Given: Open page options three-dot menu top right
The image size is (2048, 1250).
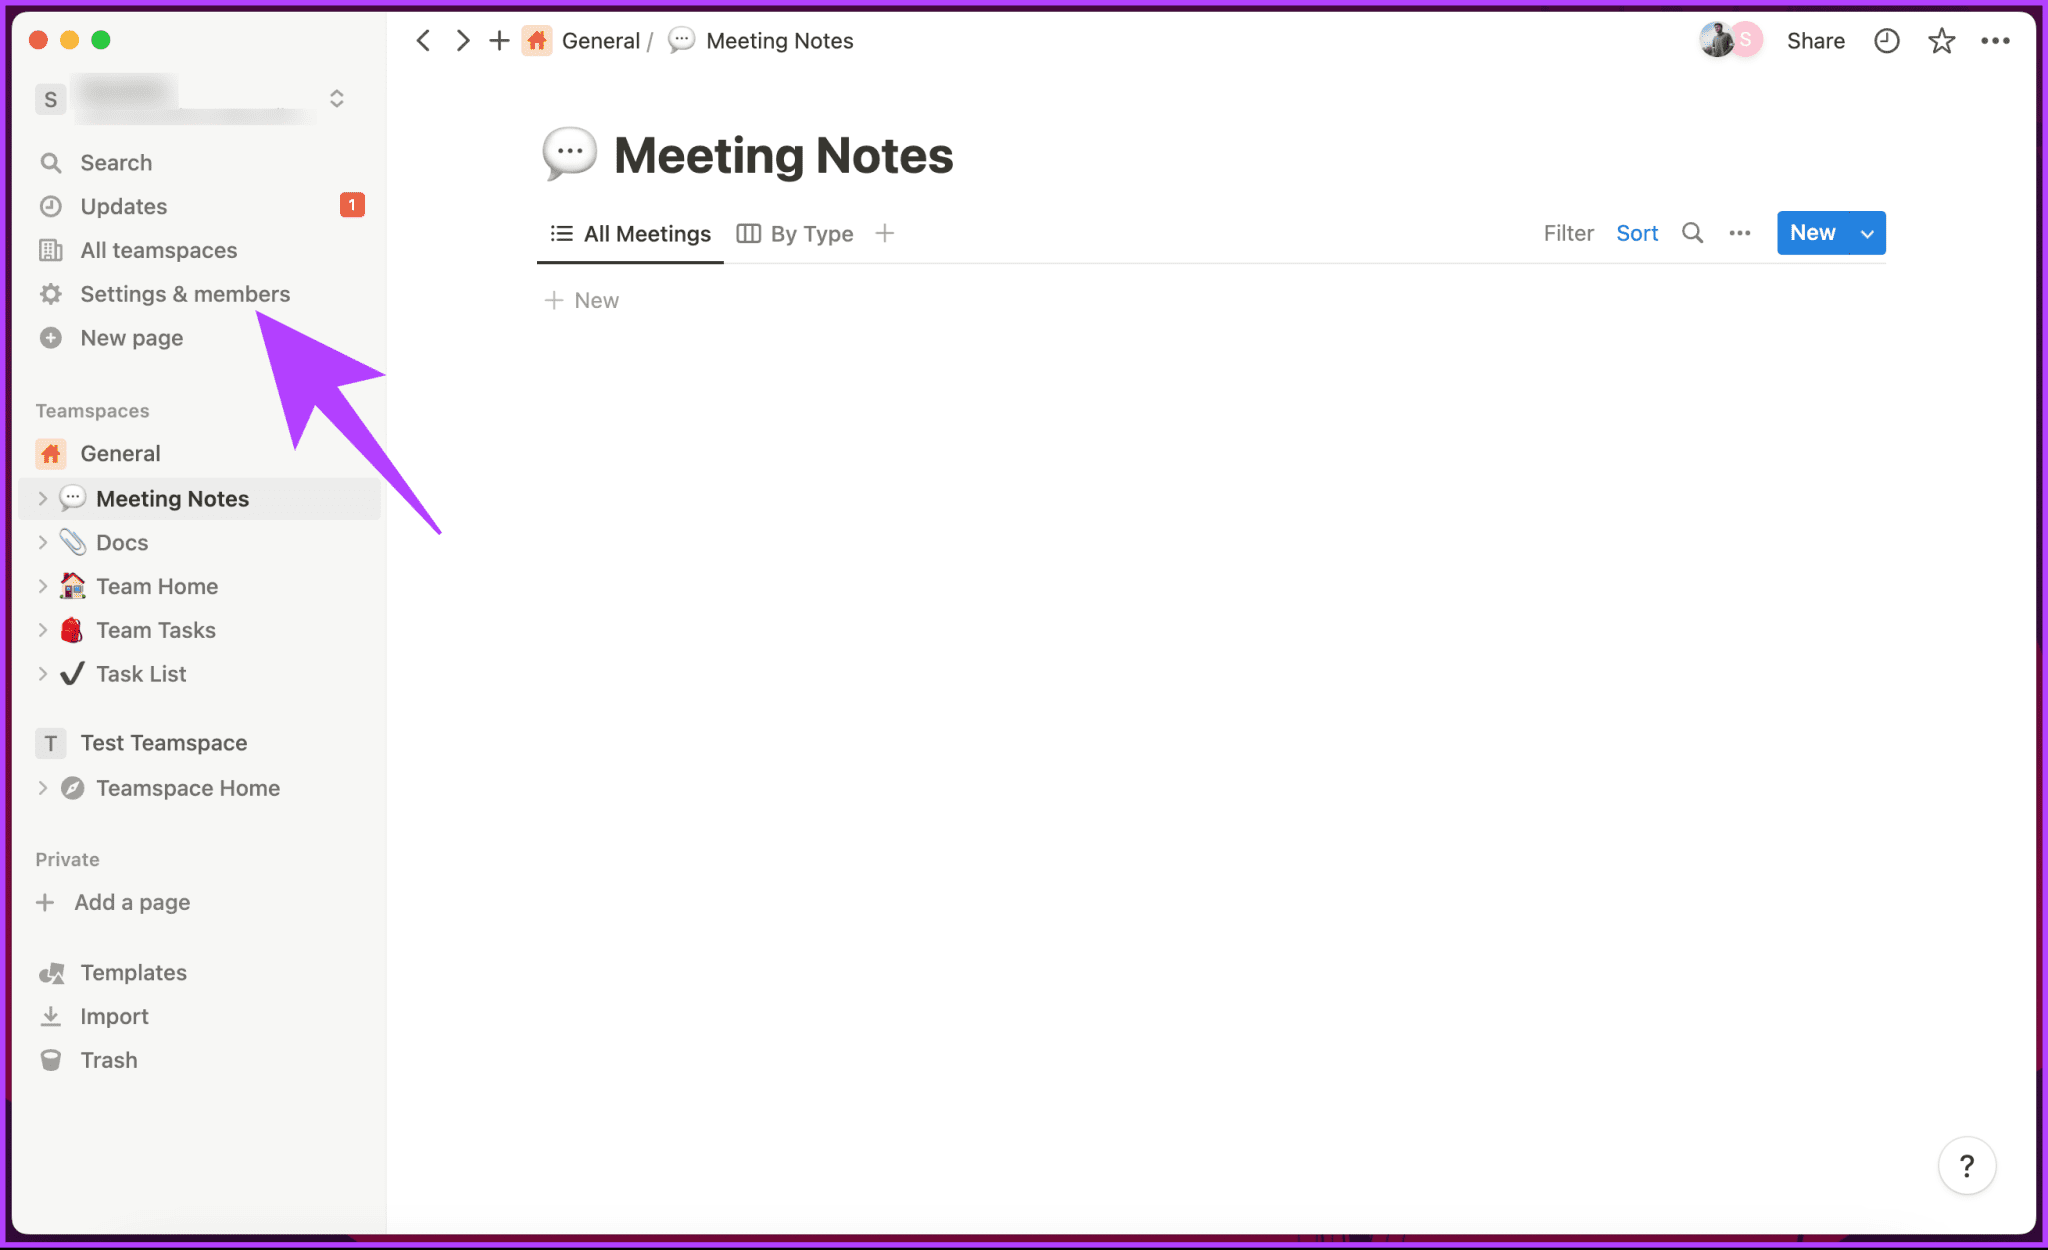Looking at the screenshot, I should pyautogui.click(x=1995, y=41).
